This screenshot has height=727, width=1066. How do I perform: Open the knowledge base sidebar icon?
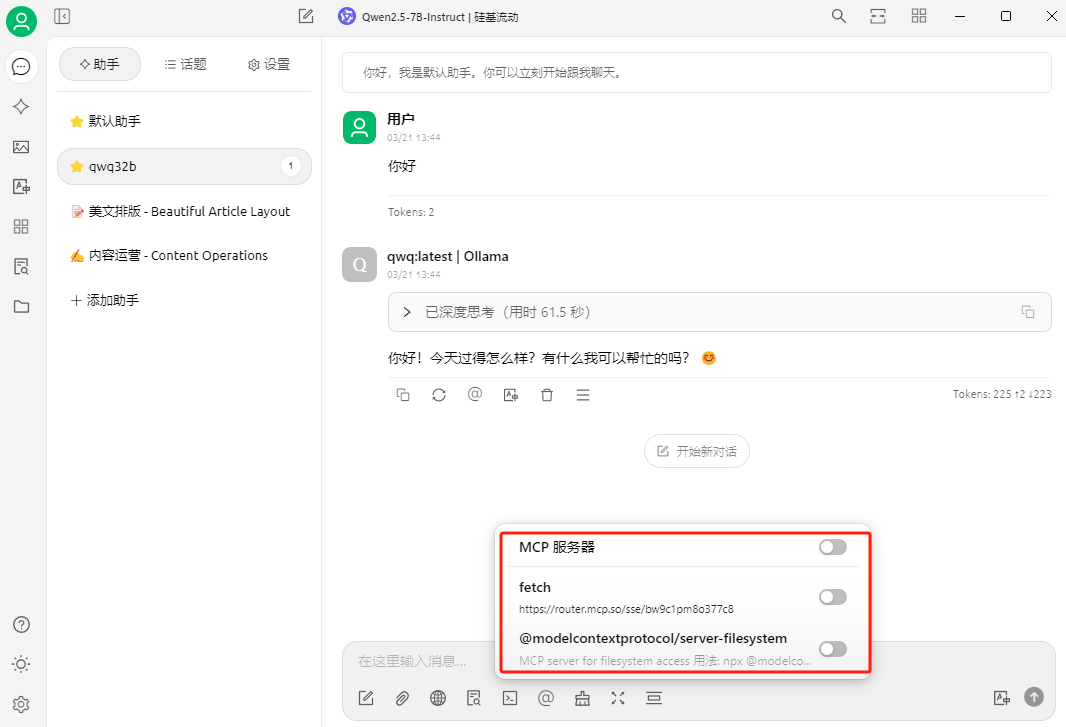coord(21,267)
